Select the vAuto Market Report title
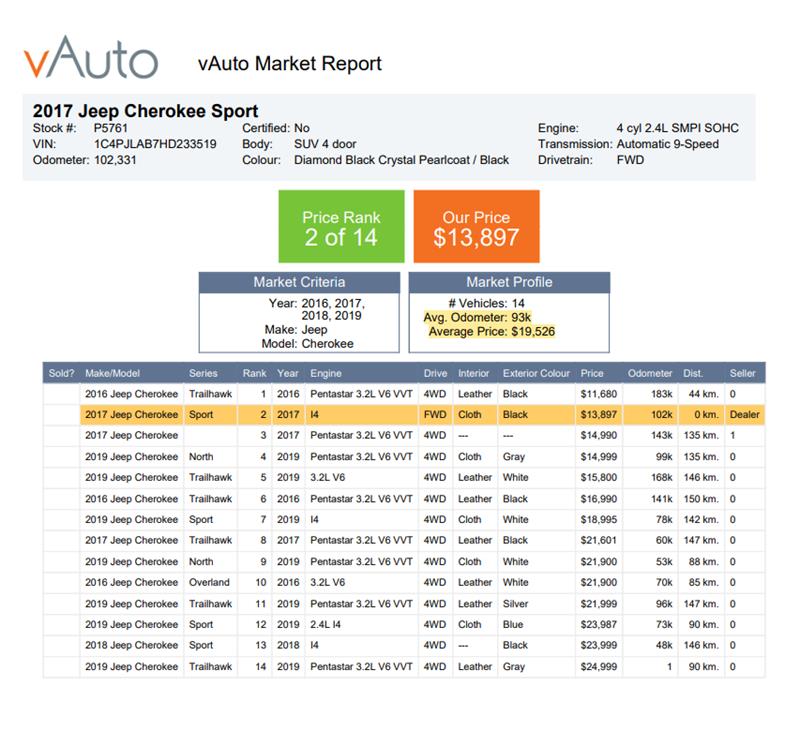Viewport: 800px width, 731px height. (290, 64)
